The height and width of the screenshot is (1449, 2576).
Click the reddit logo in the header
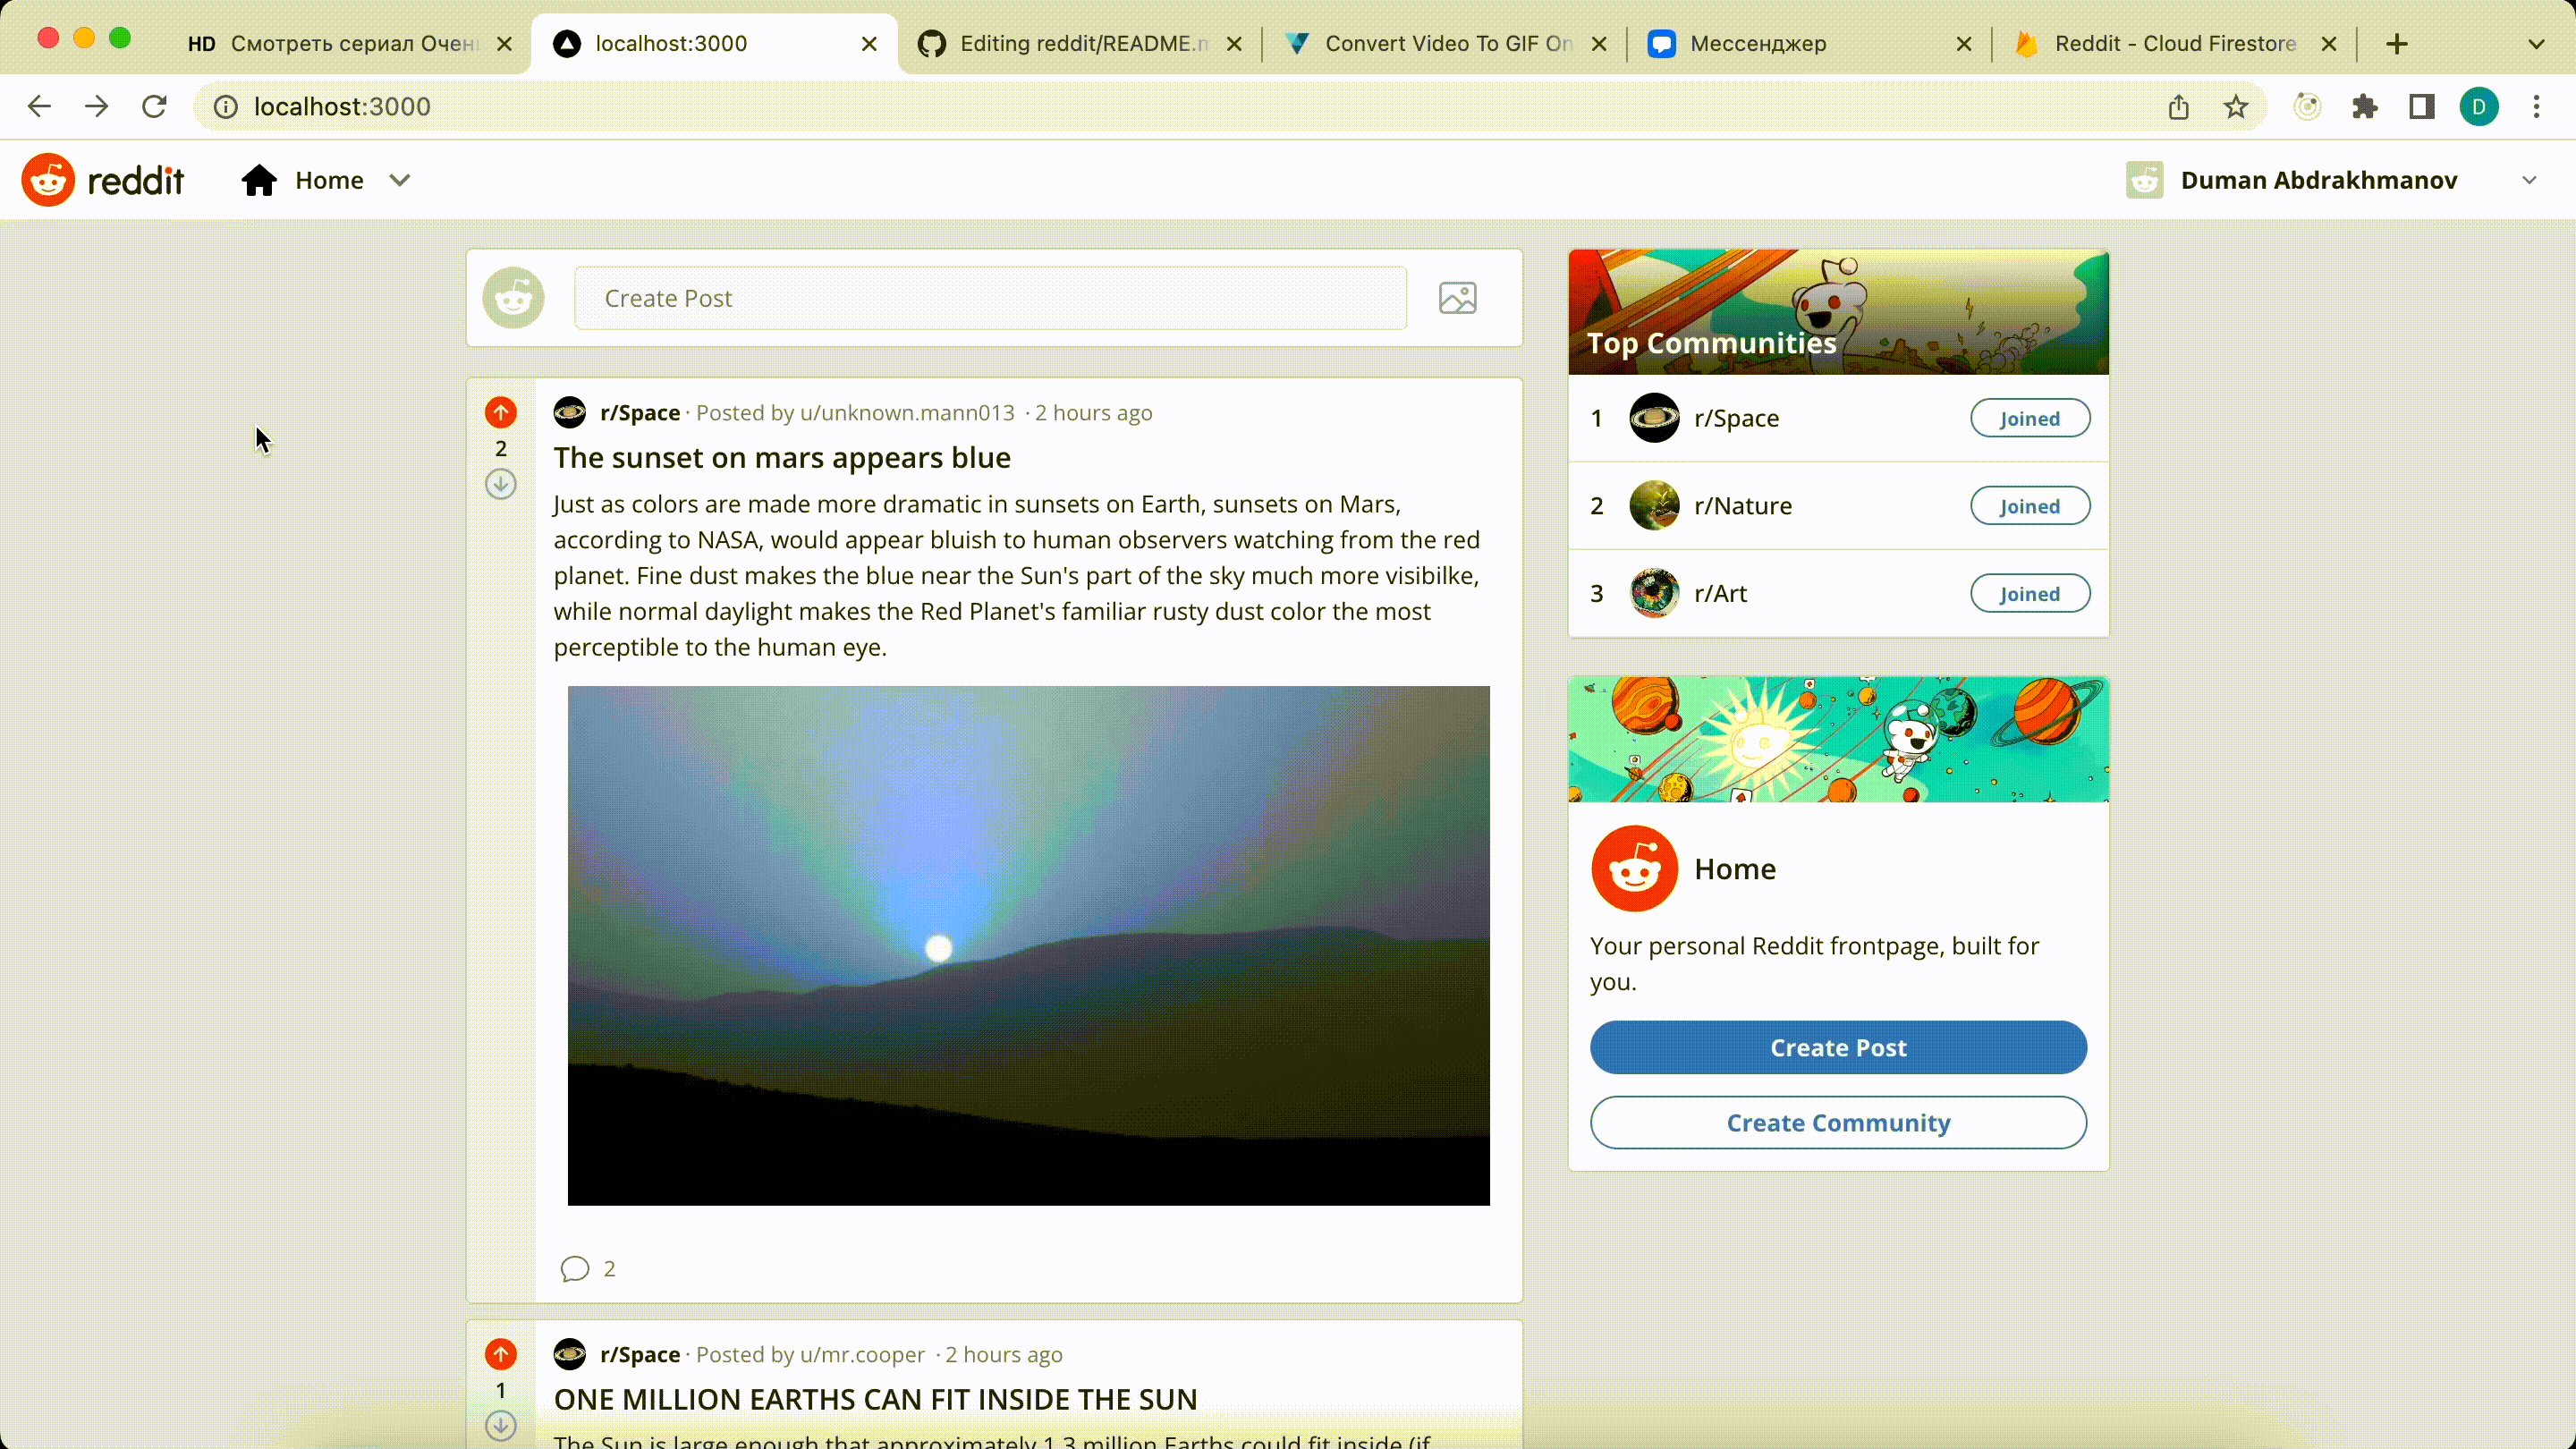tap(103, 180)
